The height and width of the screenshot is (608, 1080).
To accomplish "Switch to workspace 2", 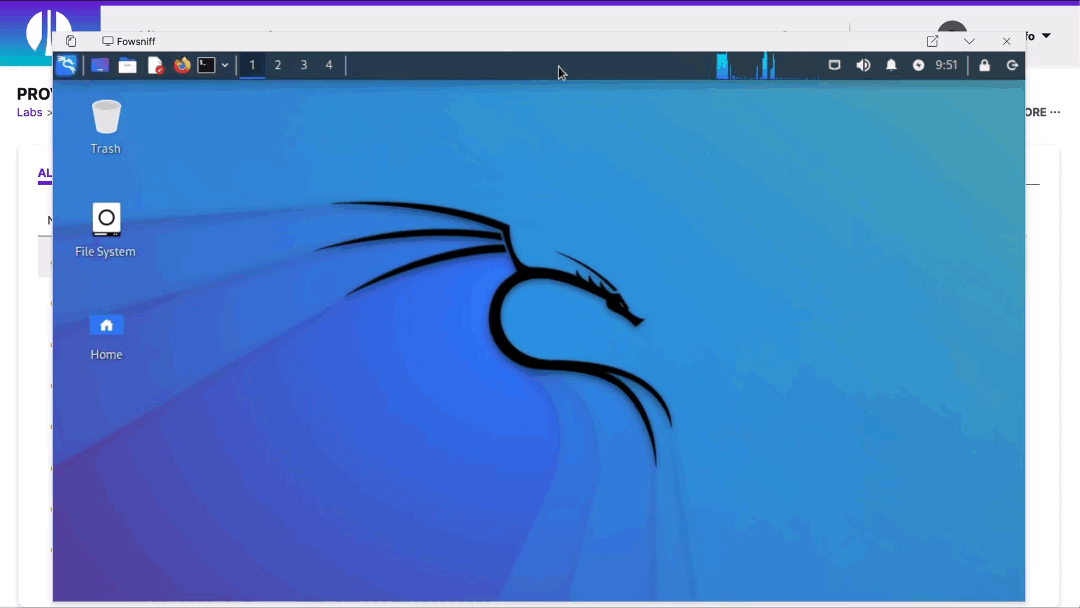I will (277, 65).
